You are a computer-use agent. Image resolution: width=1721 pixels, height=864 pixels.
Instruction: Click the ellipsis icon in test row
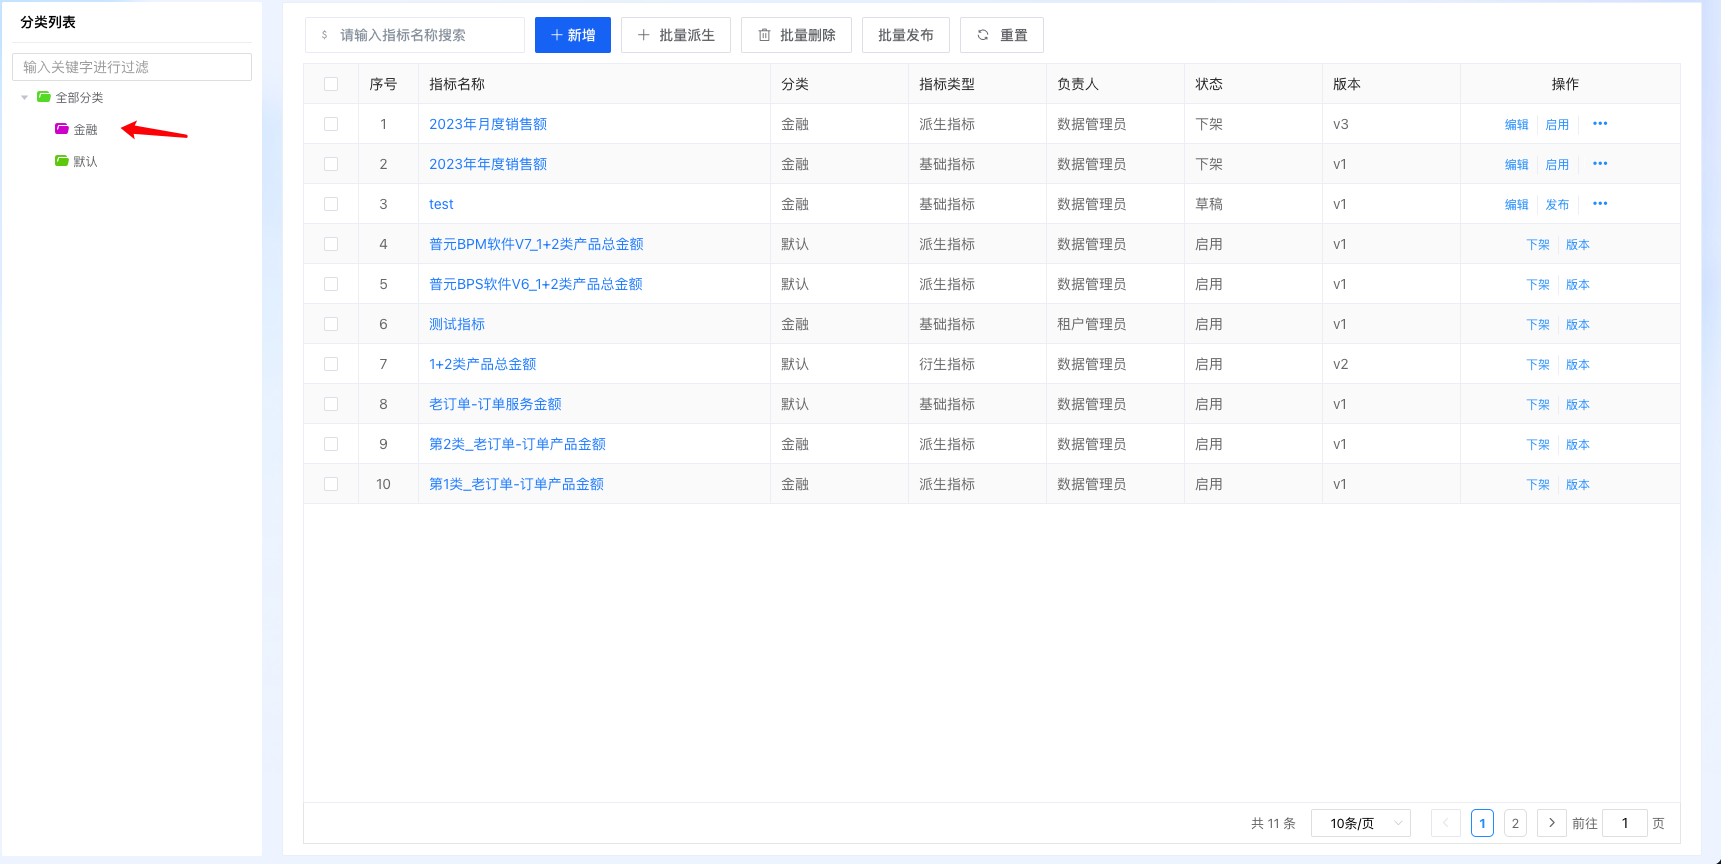point(1600,204)
